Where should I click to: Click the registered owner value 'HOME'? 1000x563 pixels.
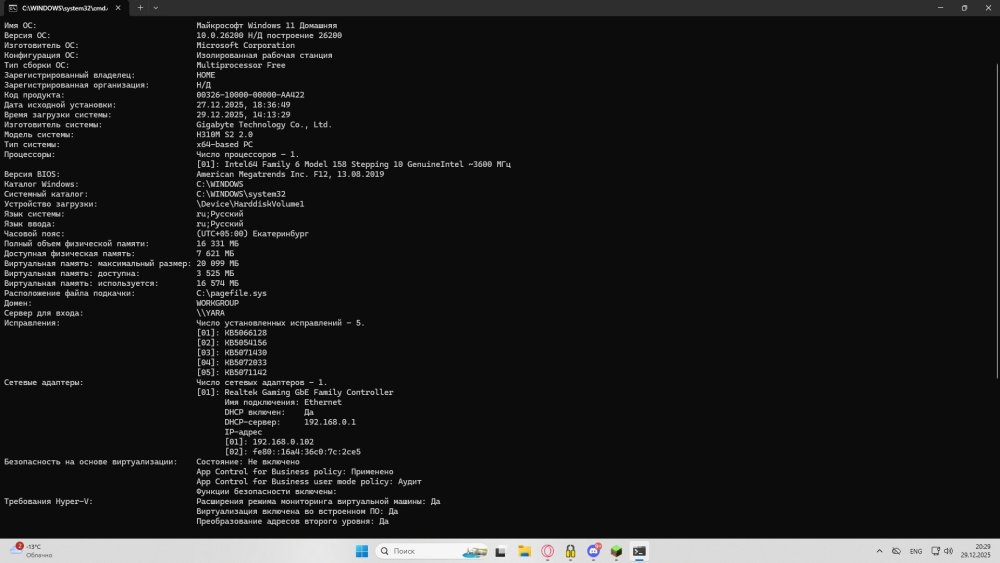pos(205,75)
